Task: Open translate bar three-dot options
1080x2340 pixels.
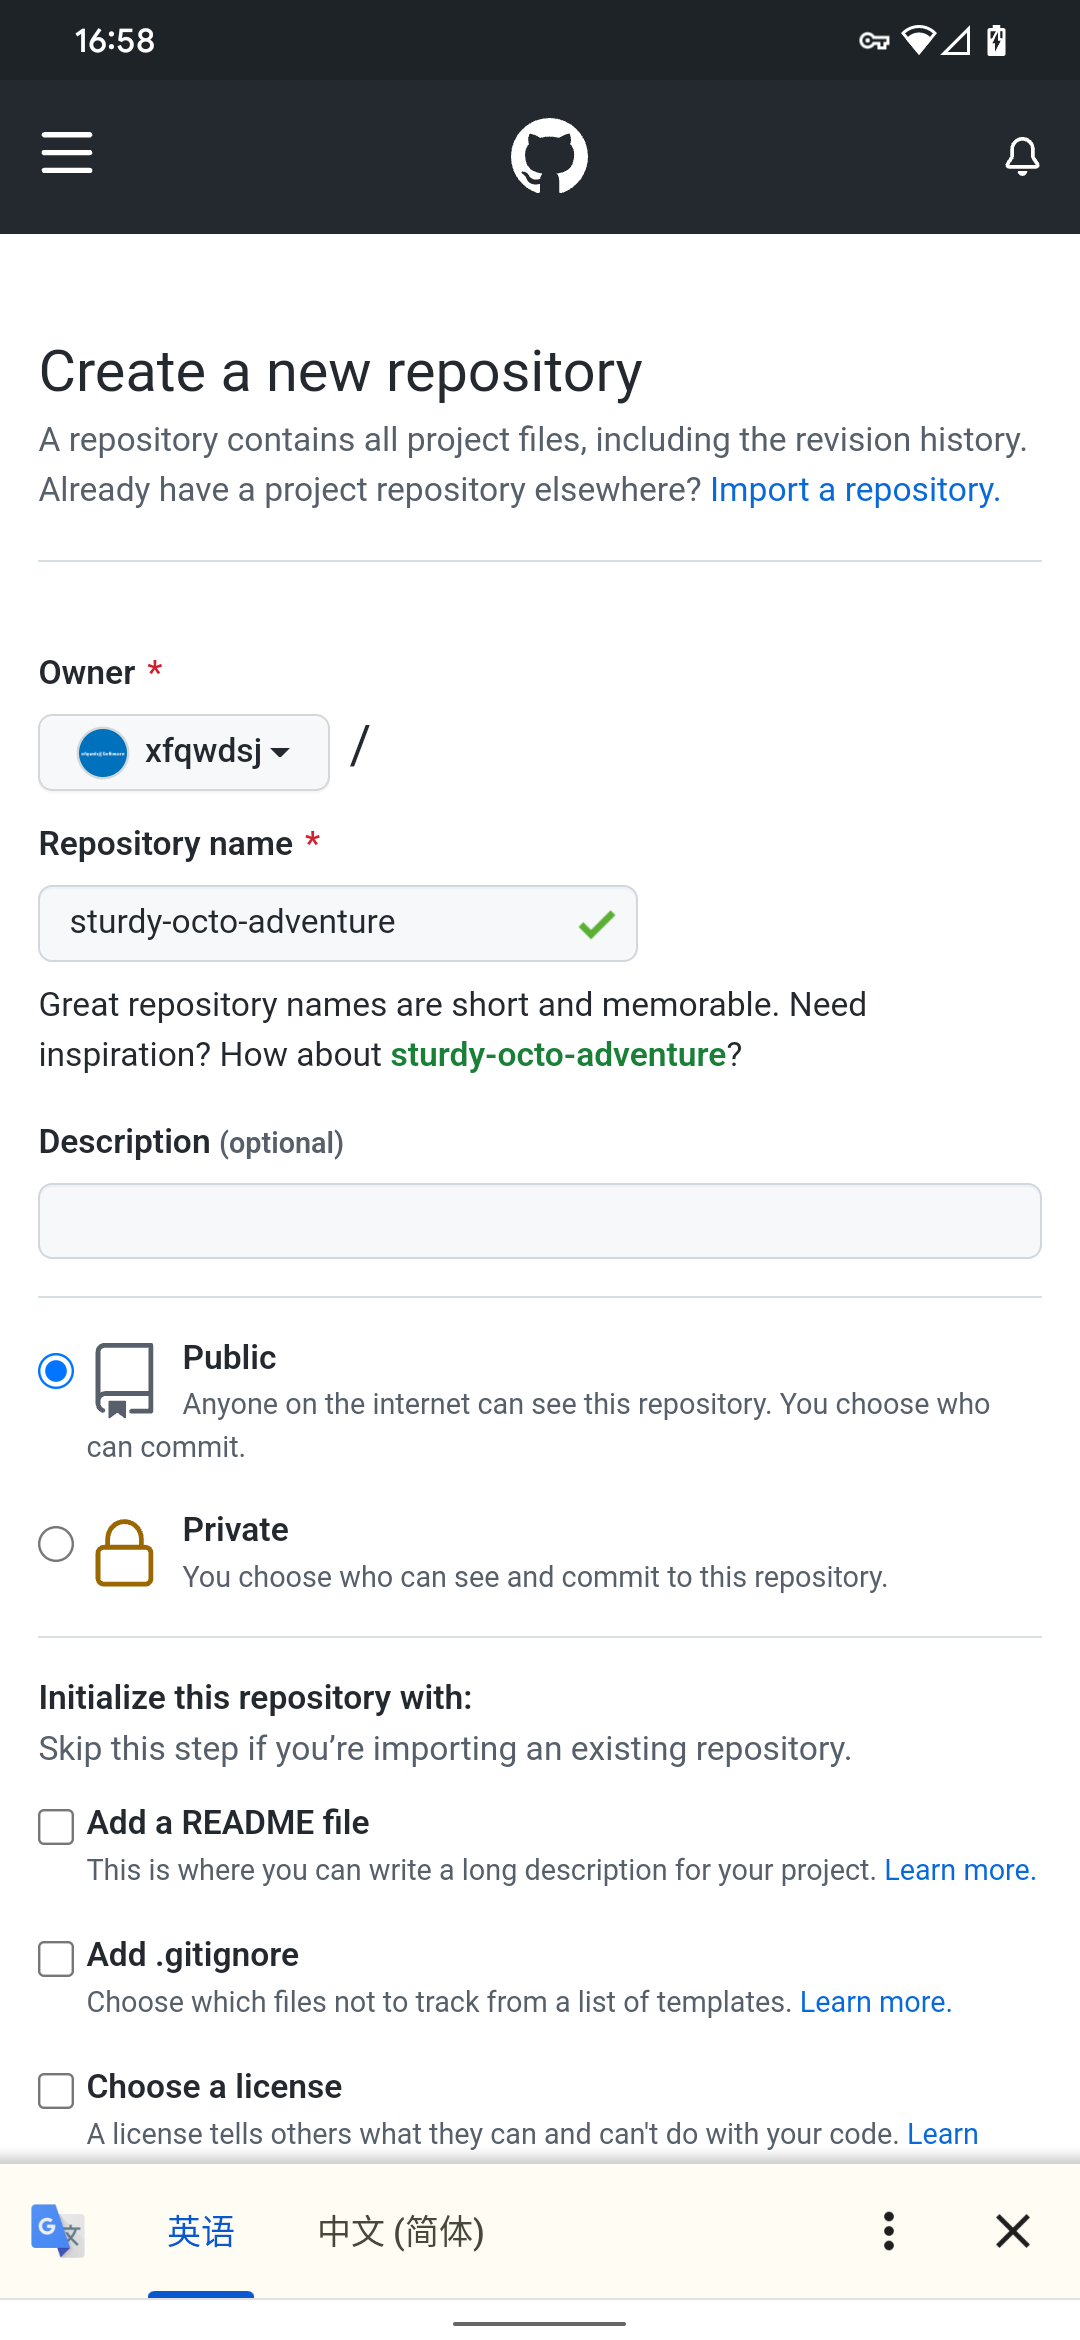Action: pos(888,2231)
